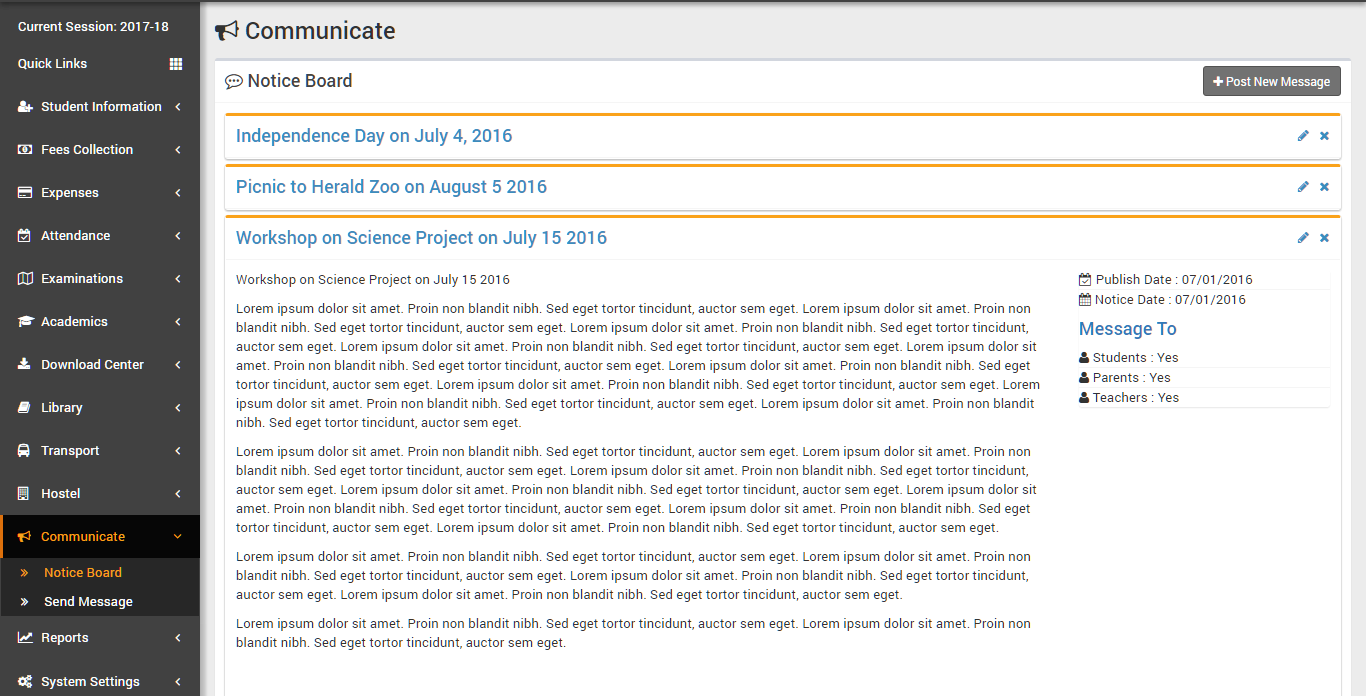This screenshot has width=1366, height=696.
Task: Delete the Independence Day notice
Action: tap(1324, 136)
